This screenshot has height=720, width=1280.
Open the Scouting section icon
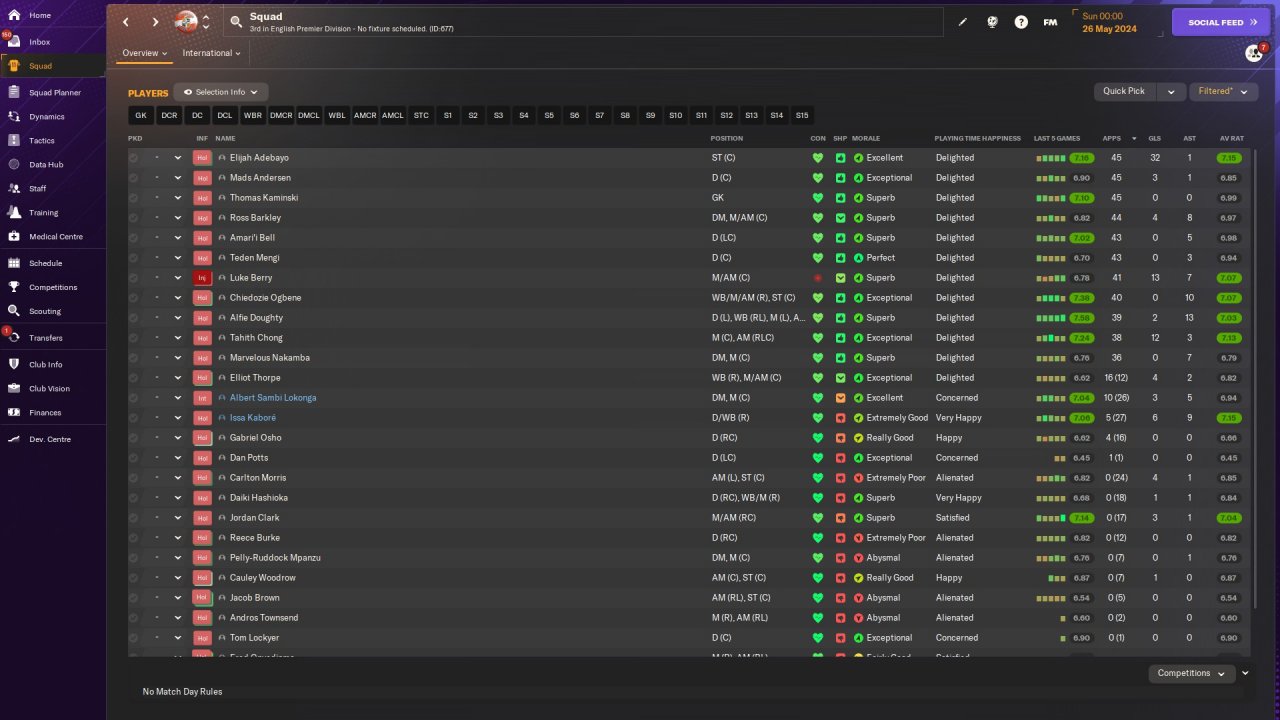[14, 312]
